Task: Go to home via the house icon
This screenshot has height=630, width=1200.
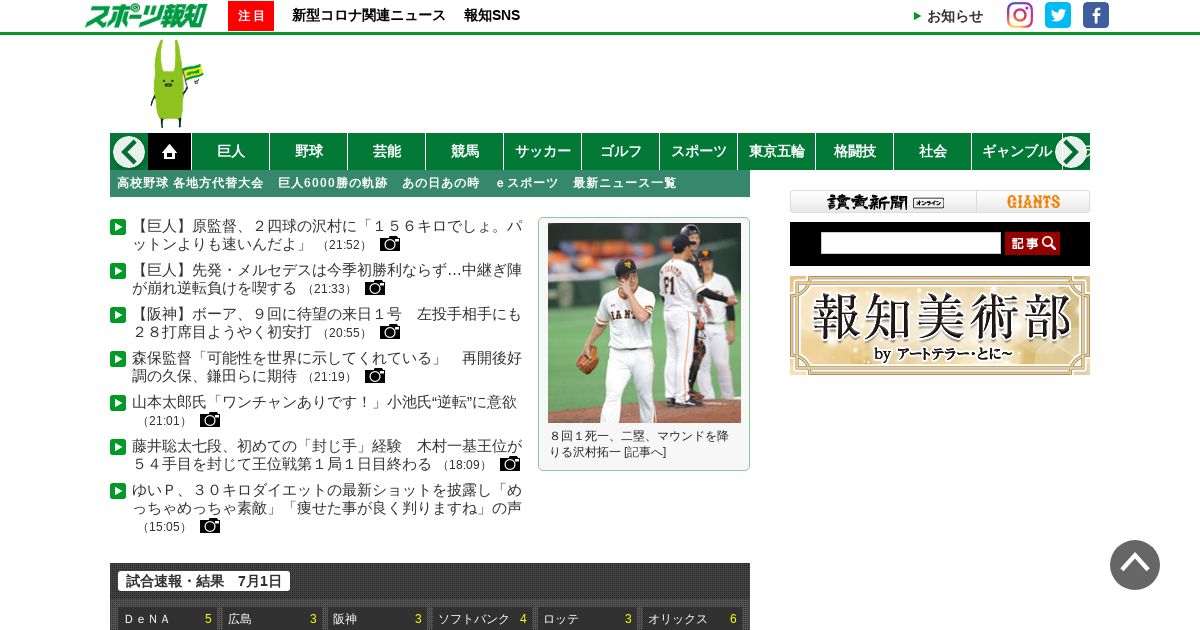Action: (x=170, y=151)
